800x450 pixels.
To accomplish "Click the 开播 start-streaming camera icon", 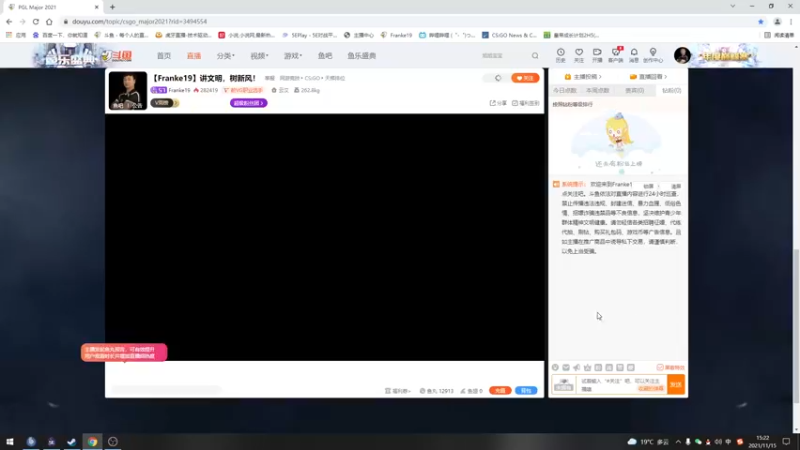I will click(x=597, y=55).
